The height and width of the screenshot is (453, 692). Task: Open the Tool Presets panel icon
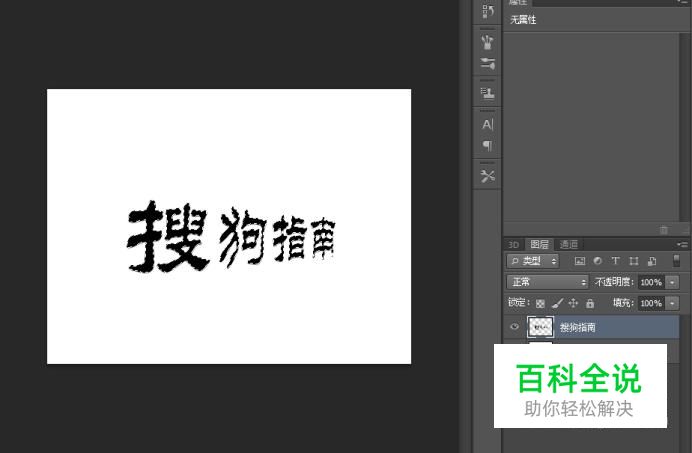(487, 176)
